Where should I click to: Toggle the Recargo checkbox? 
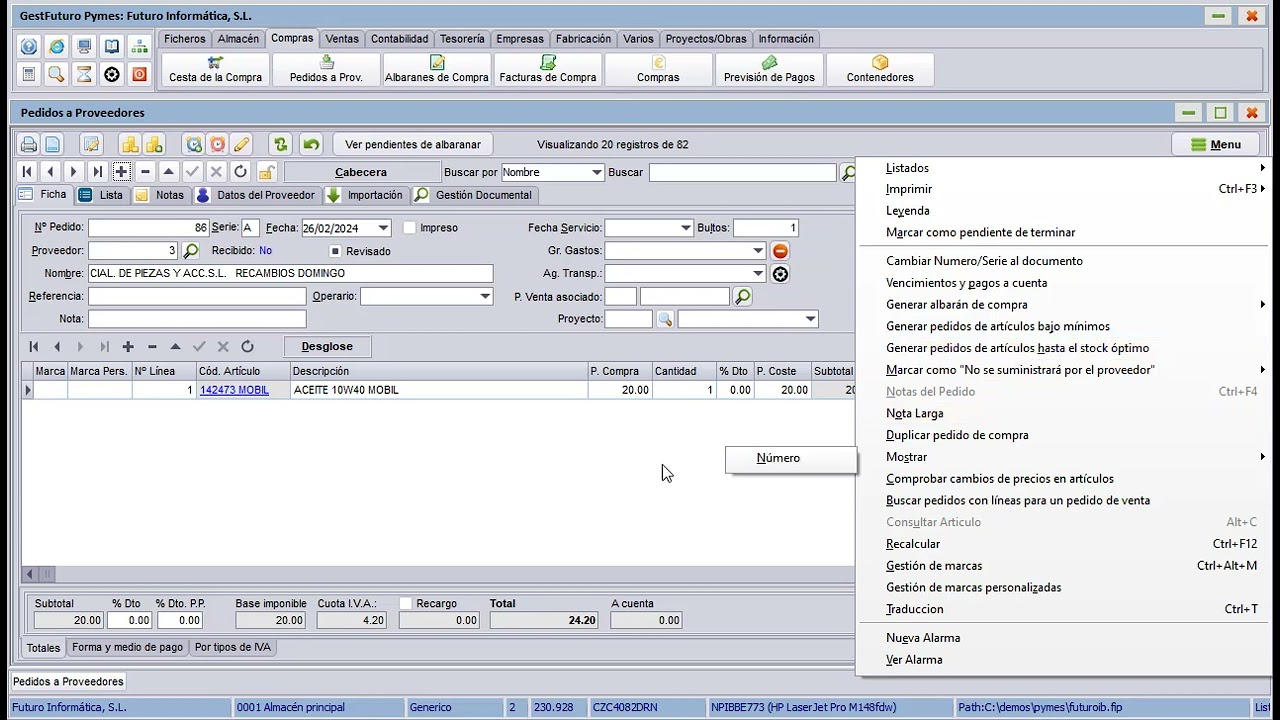click(x=405, y=603)
